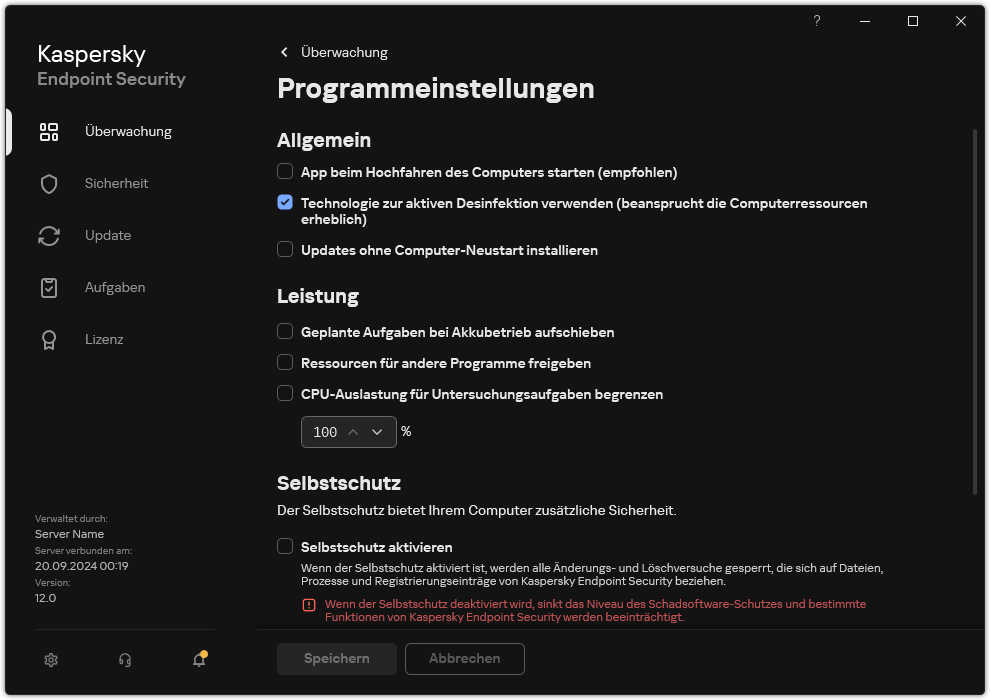
Task: Select the Sicherheit shield icon
Action: click(48, 183)
